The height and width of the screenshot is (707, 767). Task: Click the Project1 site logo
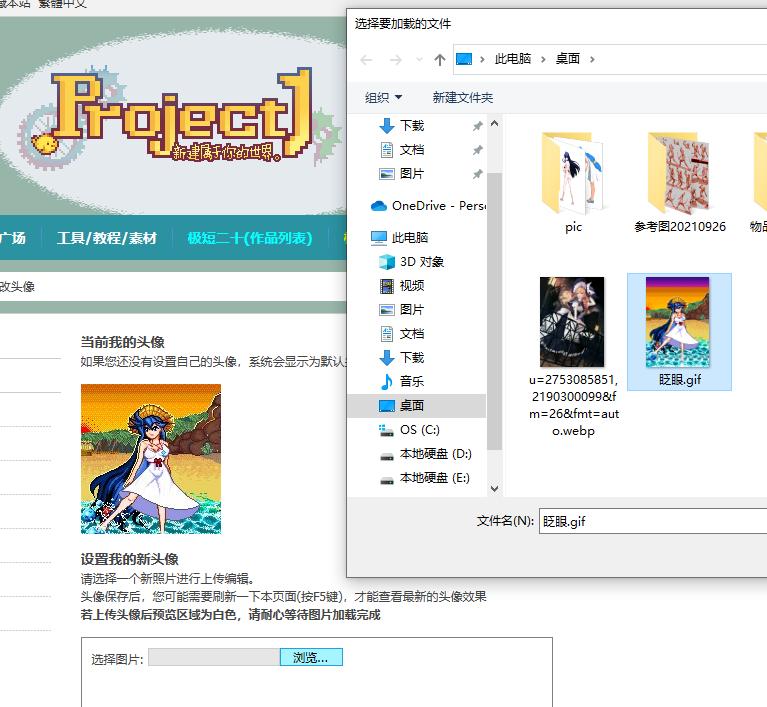tap(181, 116)
